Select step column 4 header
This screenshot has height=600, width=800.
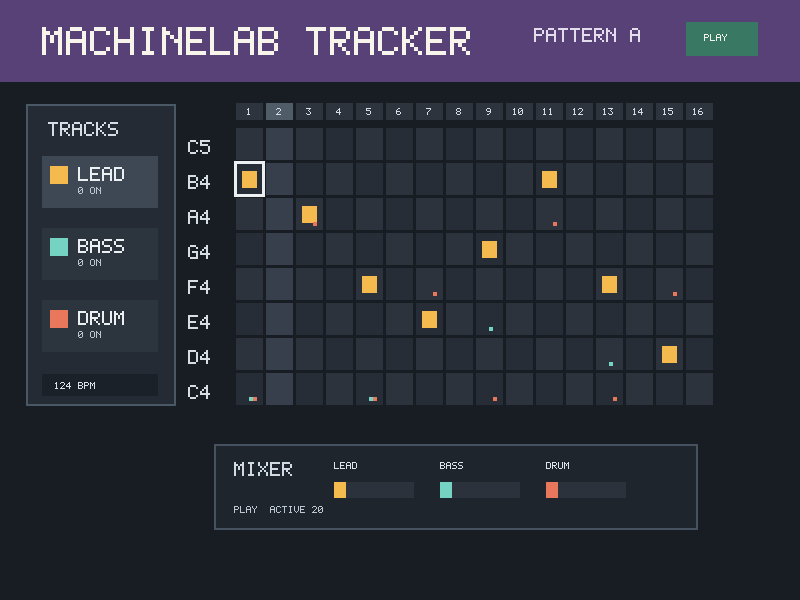pos(339,111)
